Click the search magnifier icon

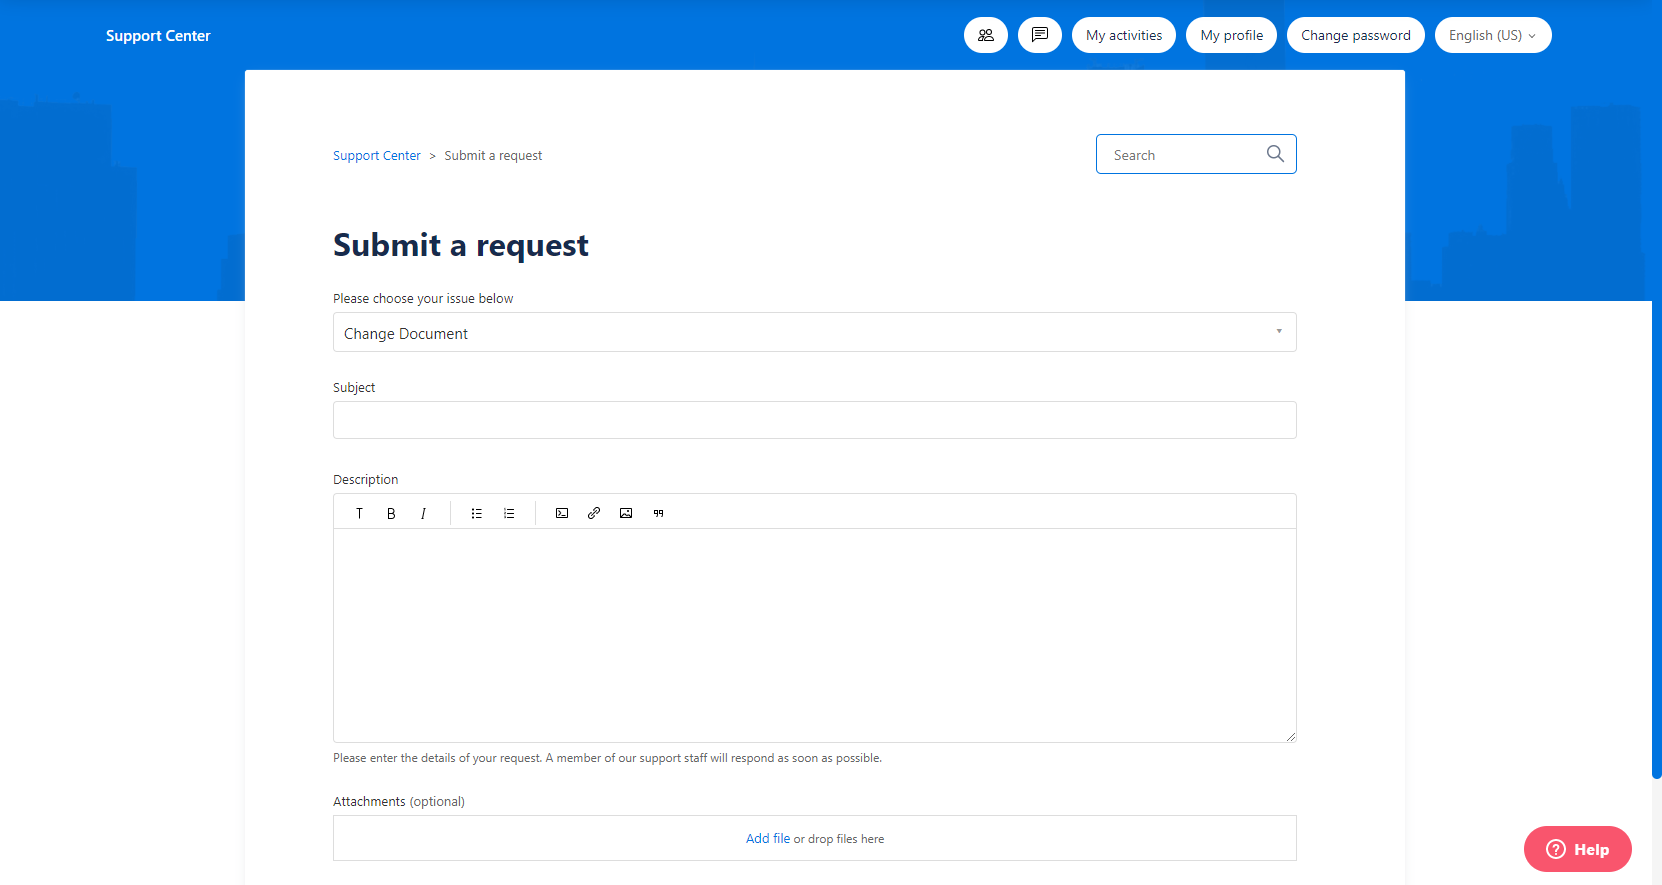point(1275,154)
